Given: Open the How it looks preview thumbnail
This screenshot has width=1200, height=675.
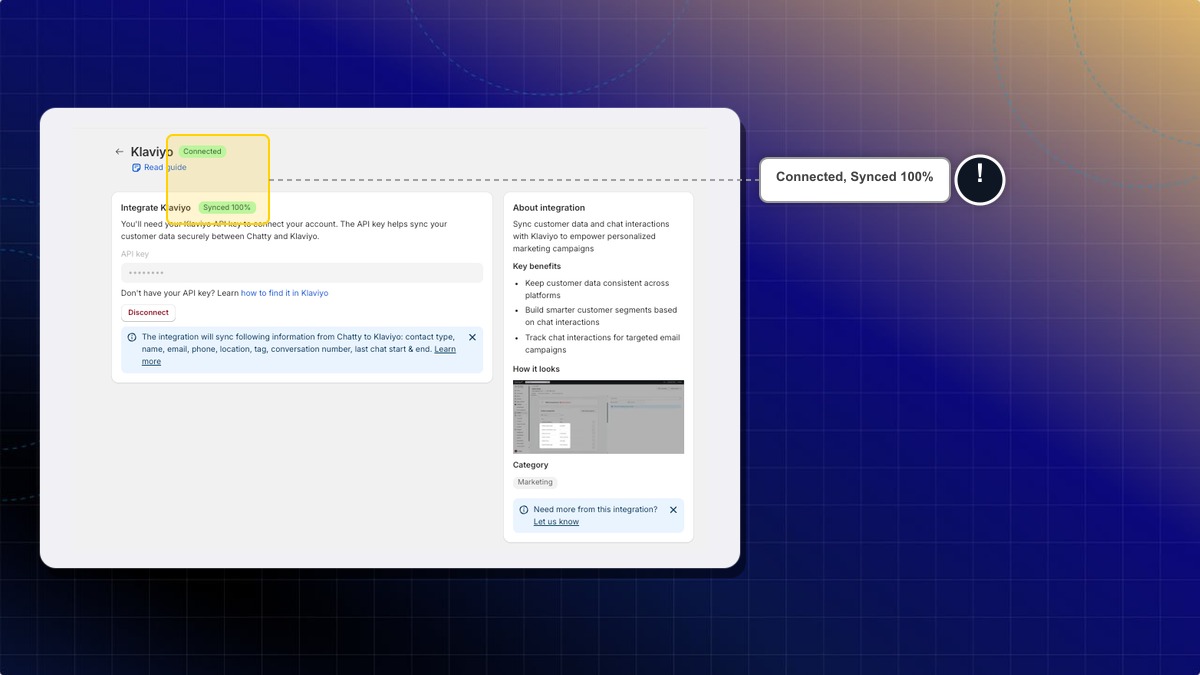Looking at the screenshot, I should [x=598, y=417].
